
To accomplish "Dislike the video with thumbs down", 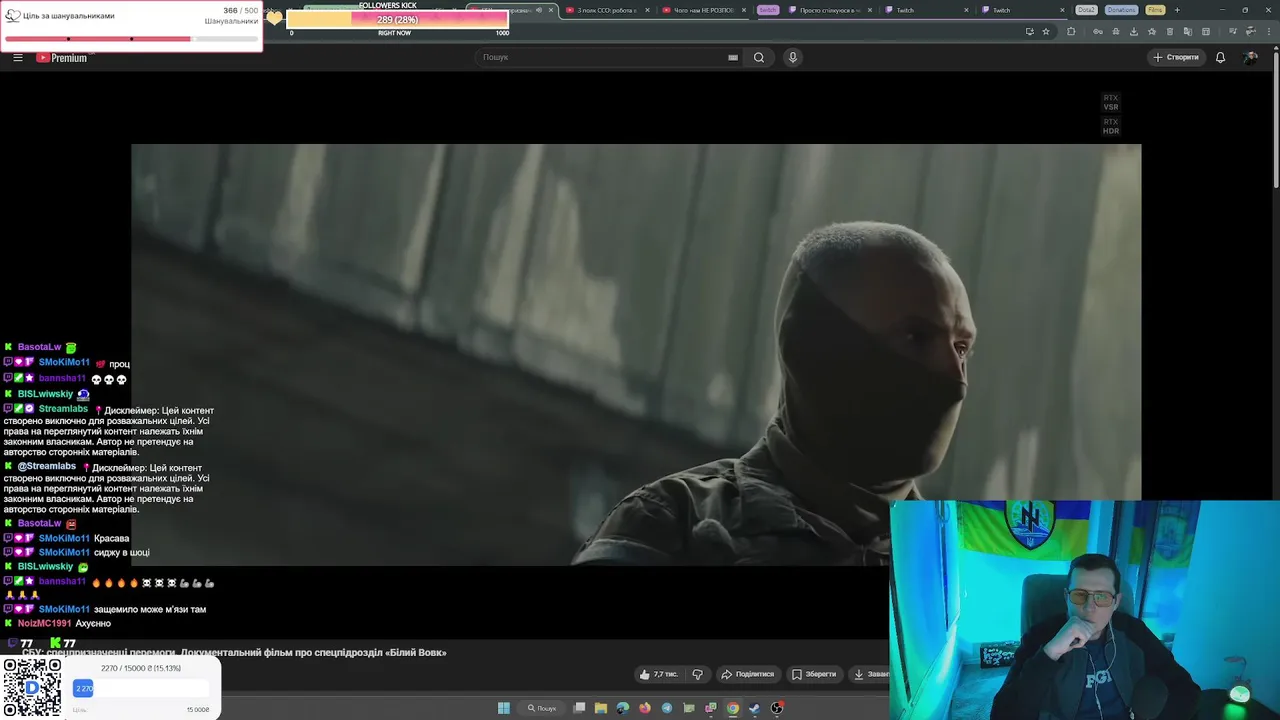I will [698, 674].
